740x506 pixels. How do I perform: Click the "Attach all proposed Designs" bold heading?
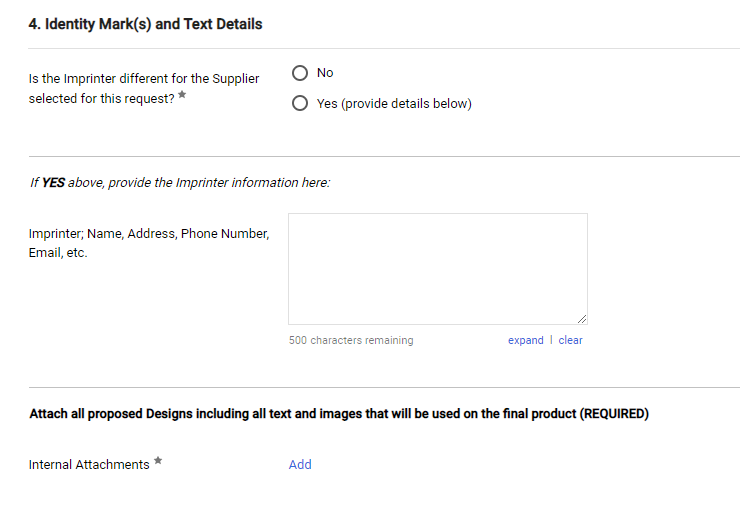[339, 414]
